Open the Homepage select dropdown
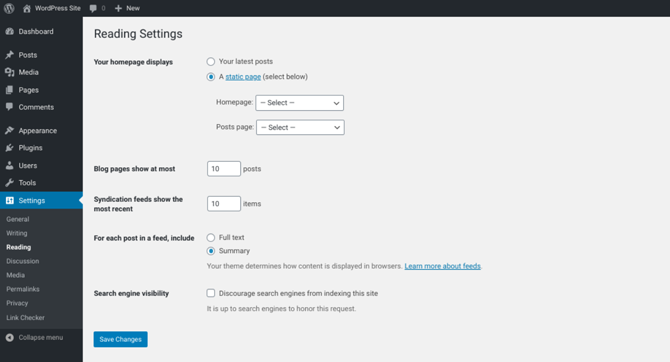Screen dimensions: 670x362 tap(300, 103)
